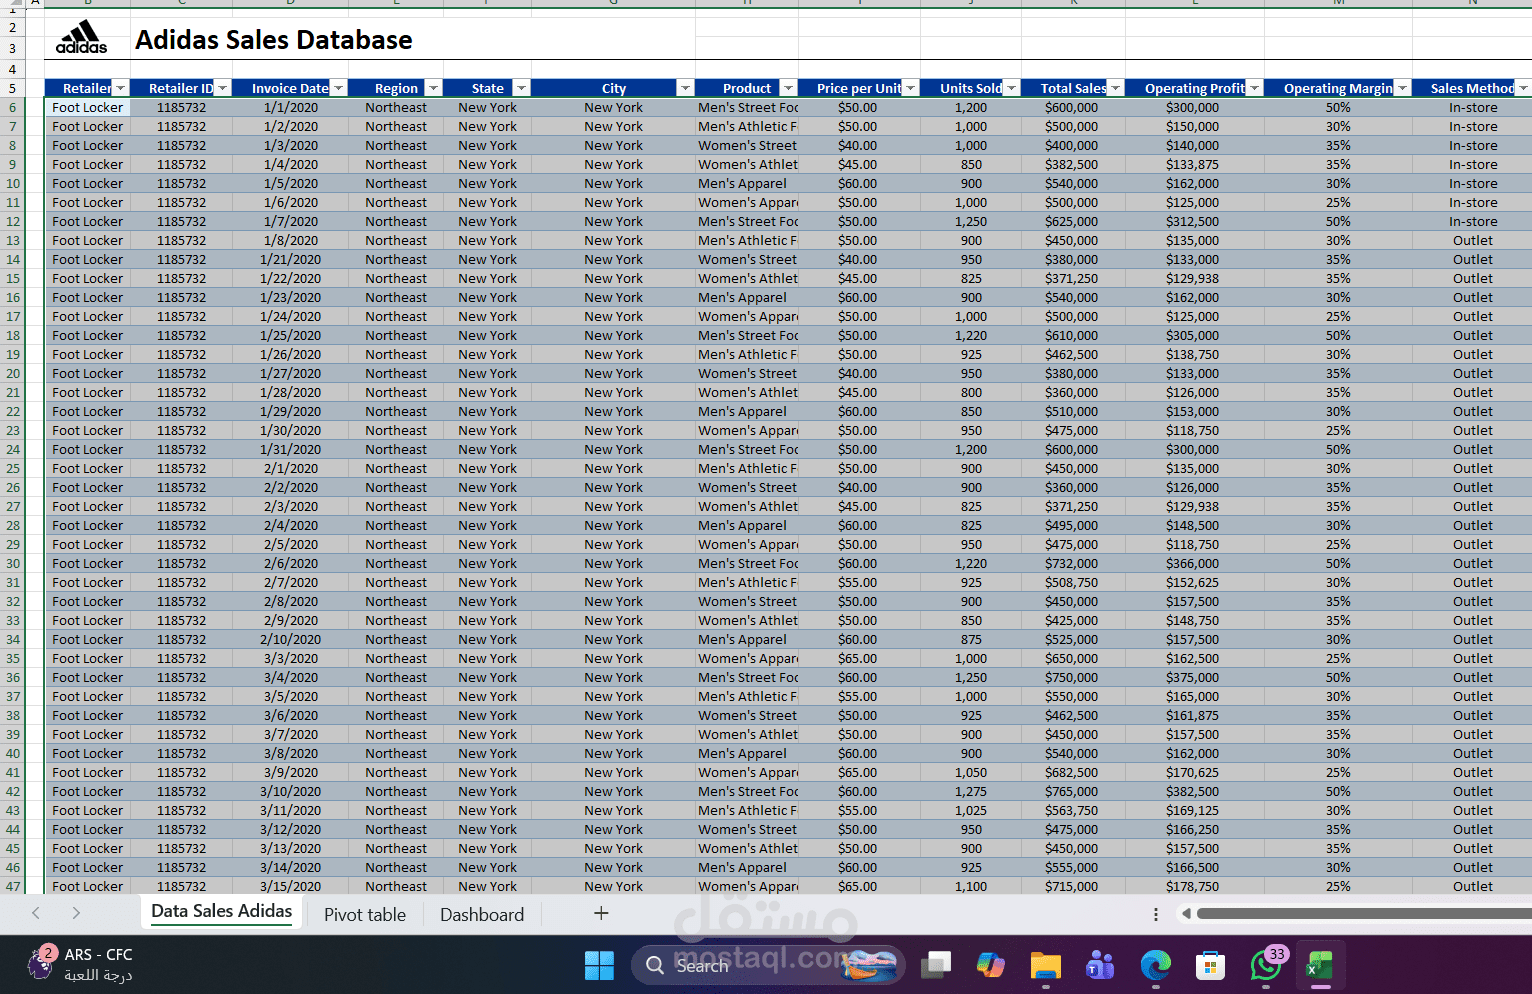Select Units Sold cell 1,275
The image size is (1532, 994).
tap(971, 791)
